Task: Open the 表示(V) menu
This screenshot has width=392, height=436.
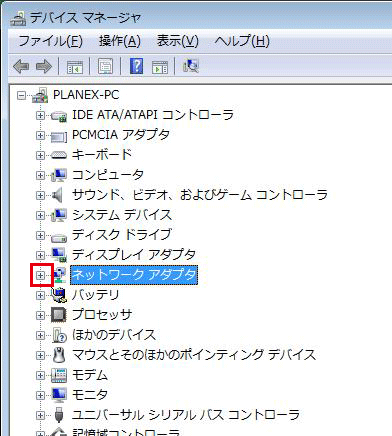Action: pyautogui.click(x=177, y=41)
